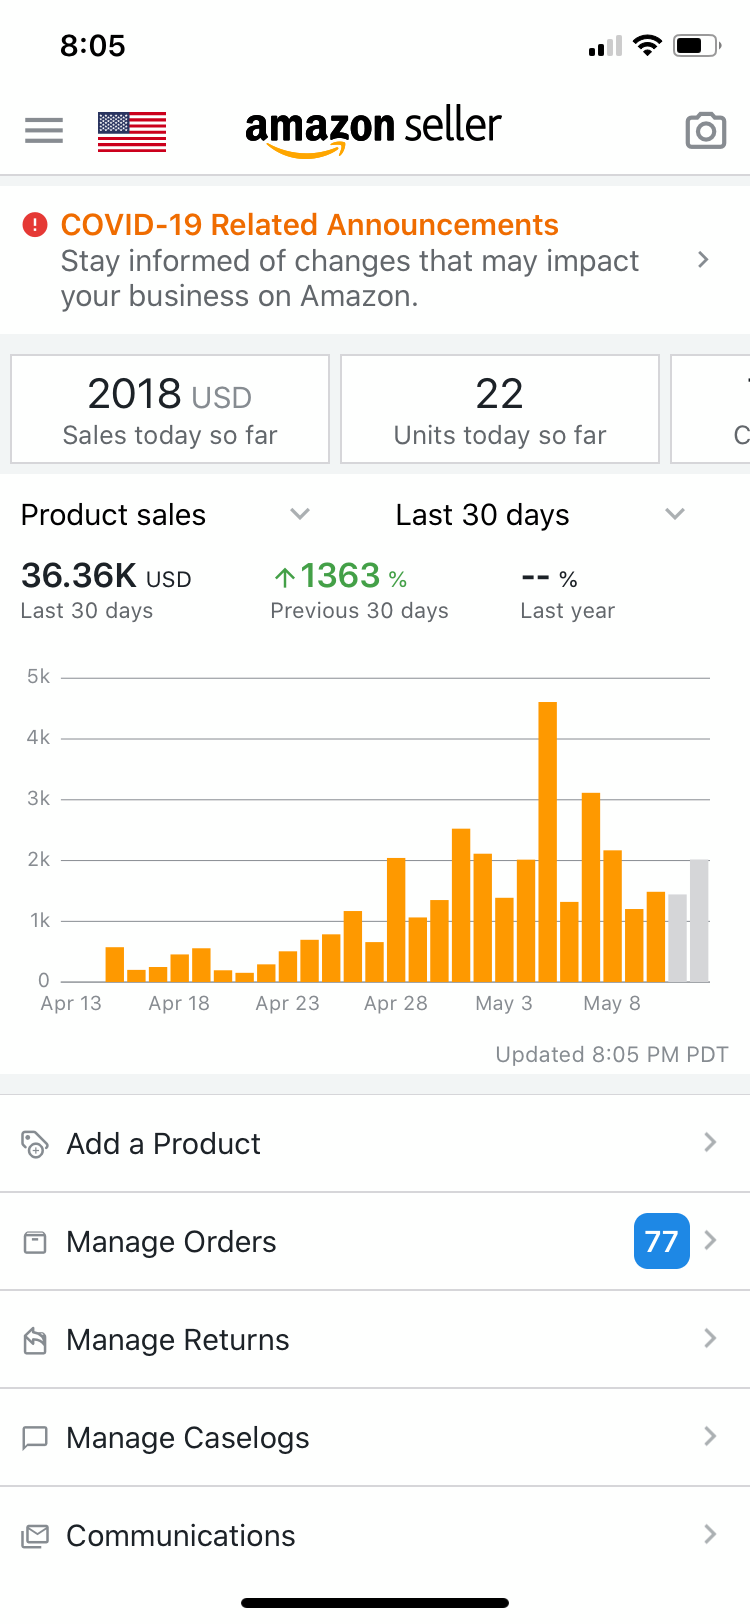Select the Units today so far card
The width and height of the screenshot is (750, 1624).
499,410
